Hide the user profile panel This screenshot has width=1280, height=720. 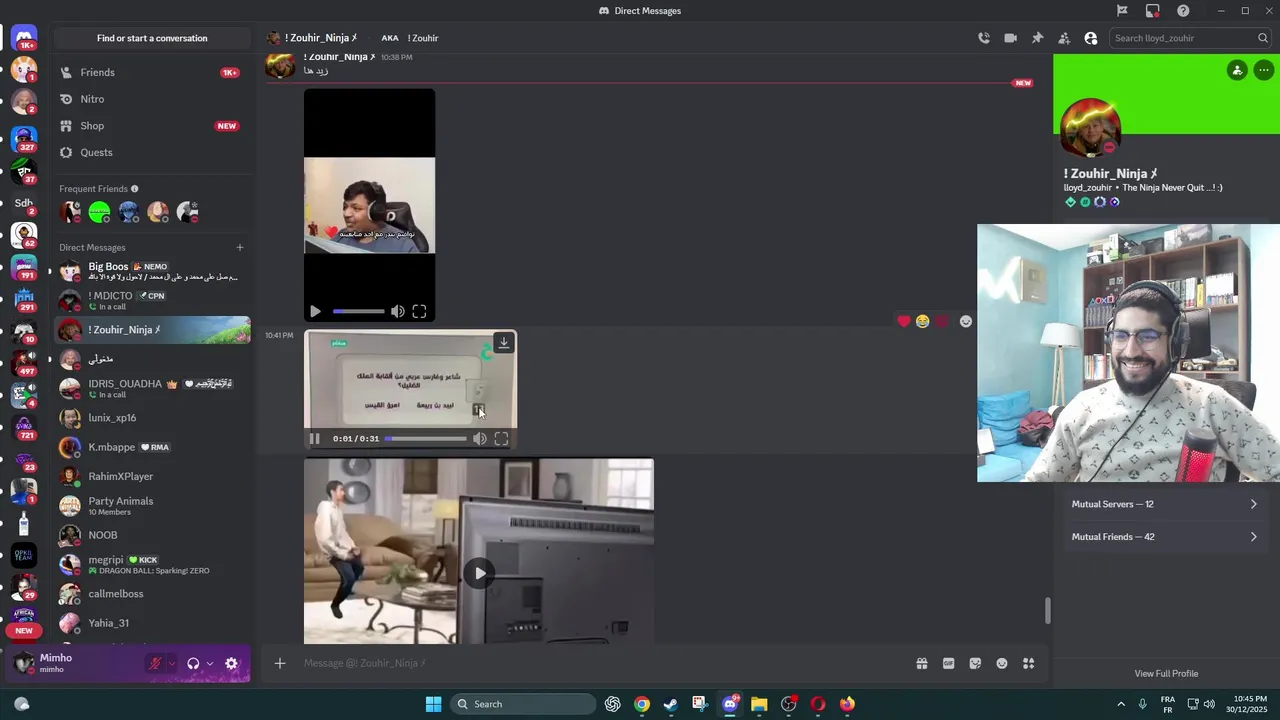(x=1091, y=38)
